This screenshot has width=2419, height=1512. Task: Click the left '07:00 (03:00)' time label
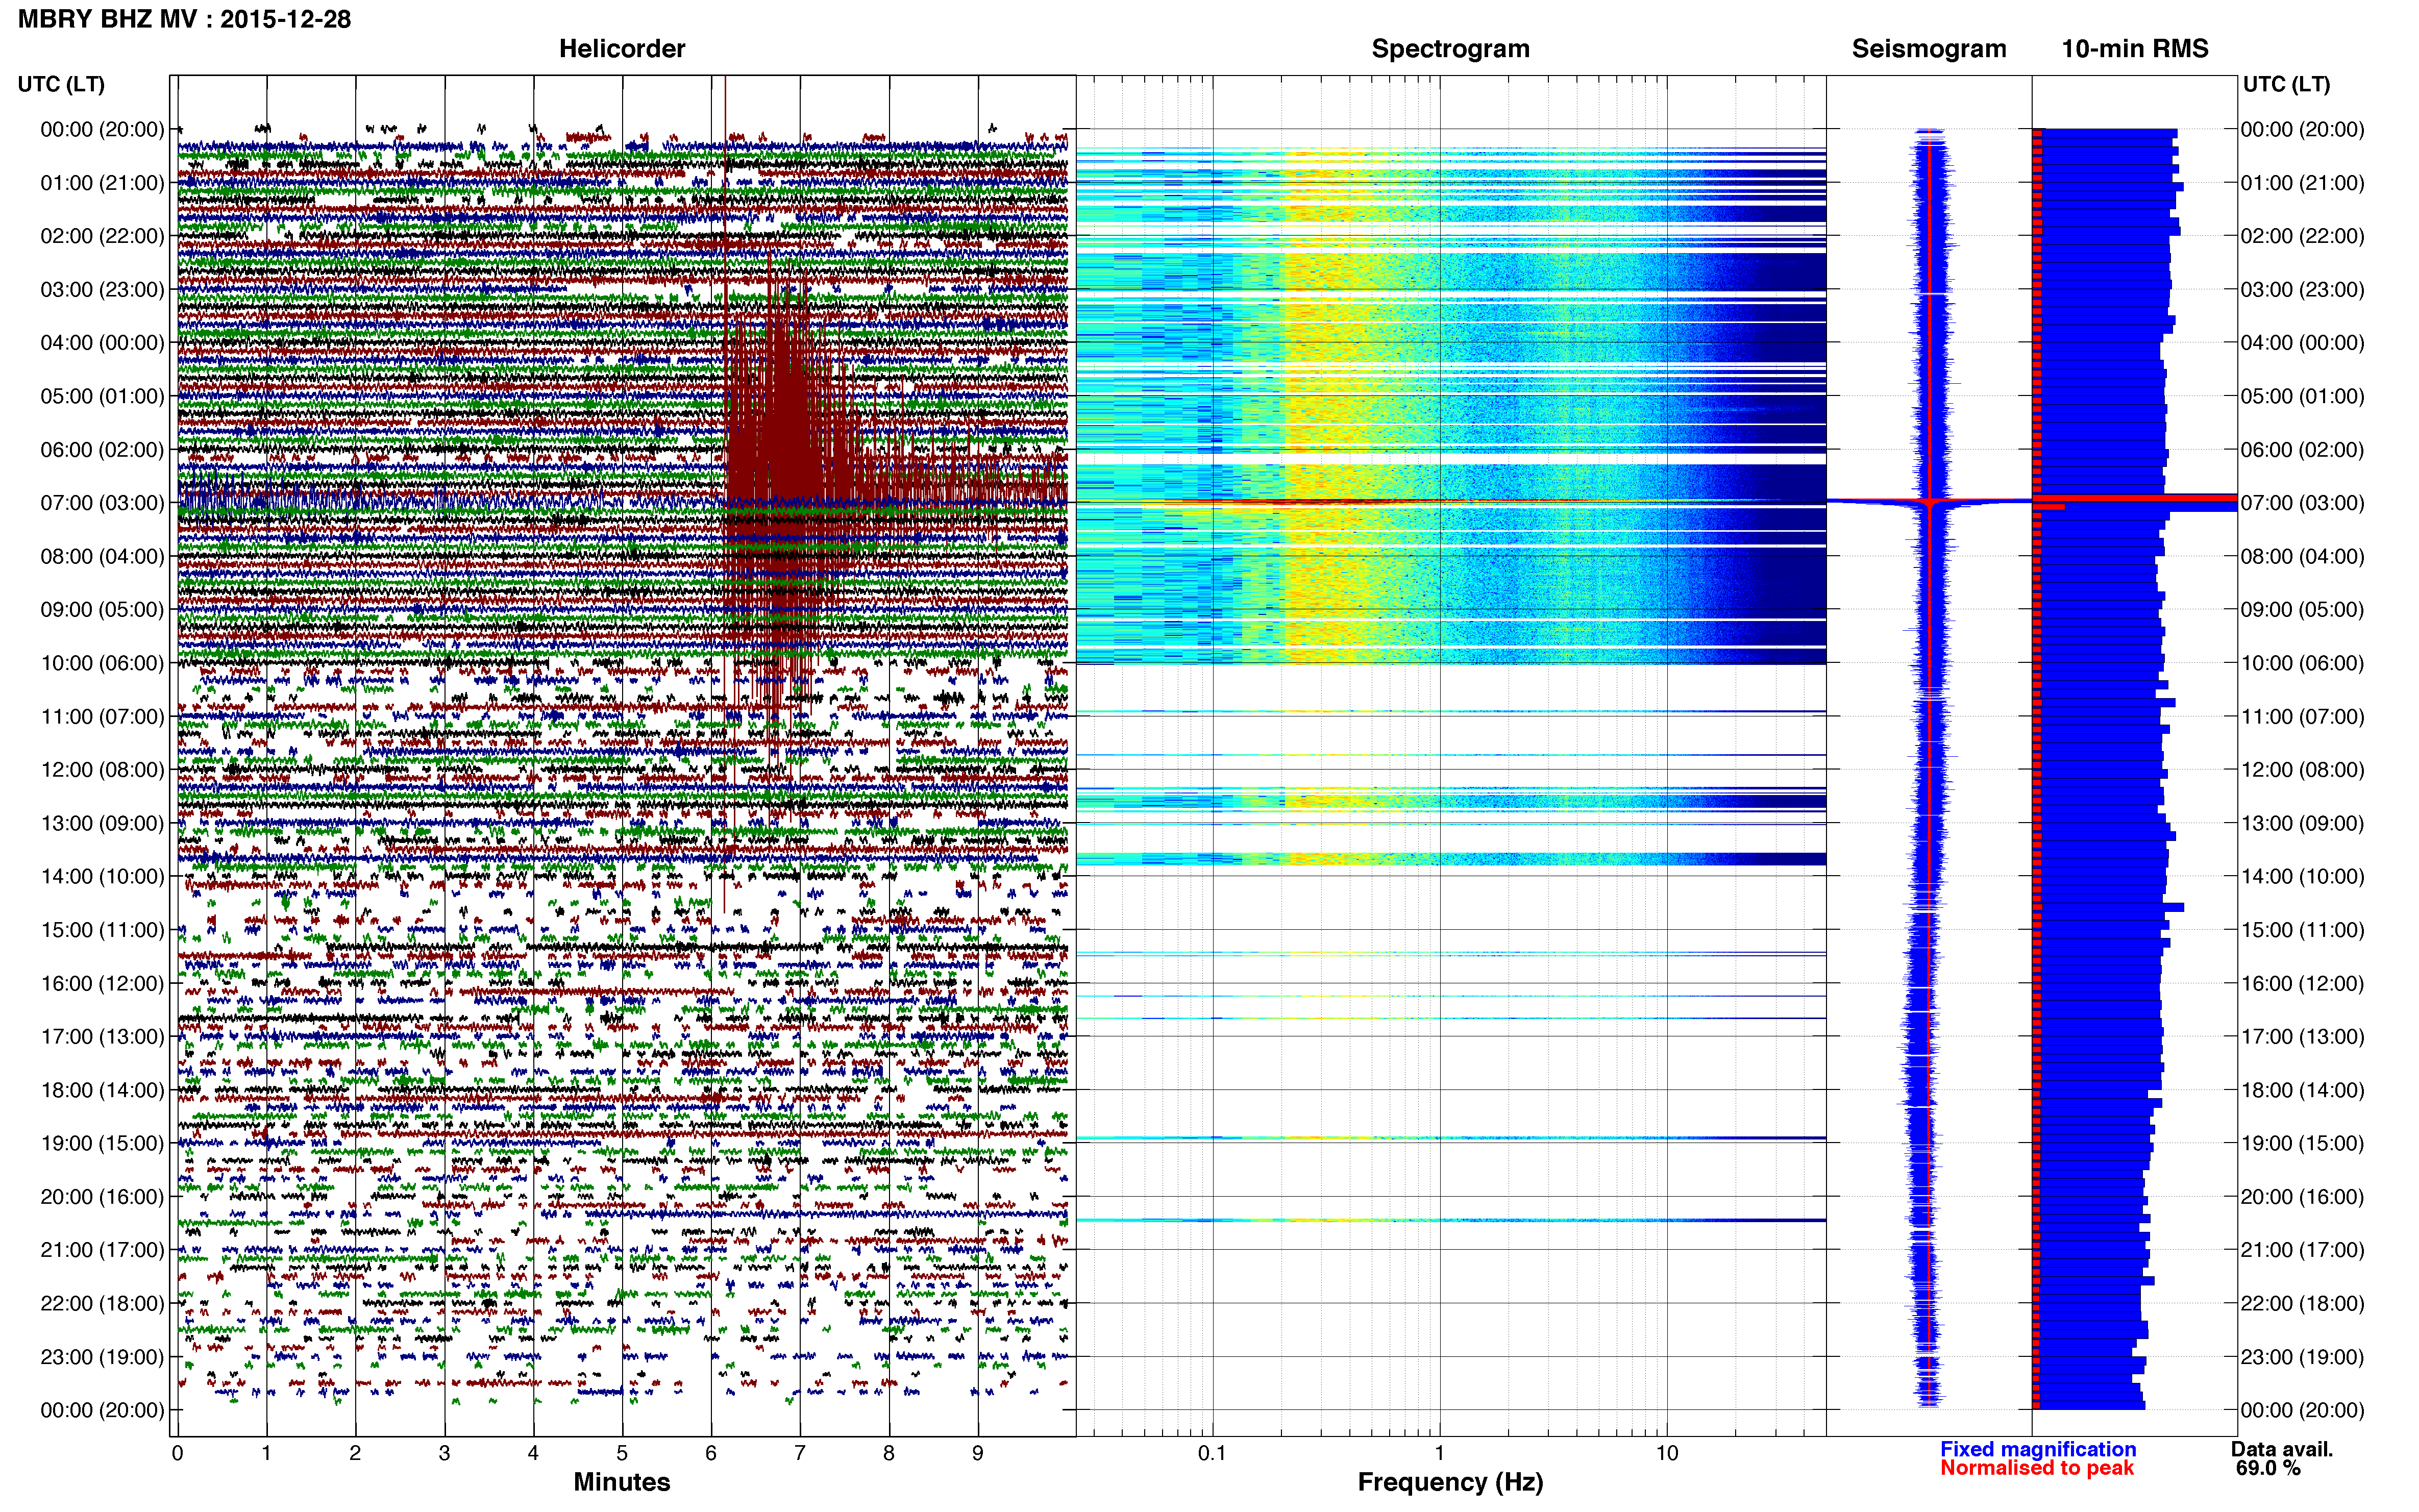(102, 503)
